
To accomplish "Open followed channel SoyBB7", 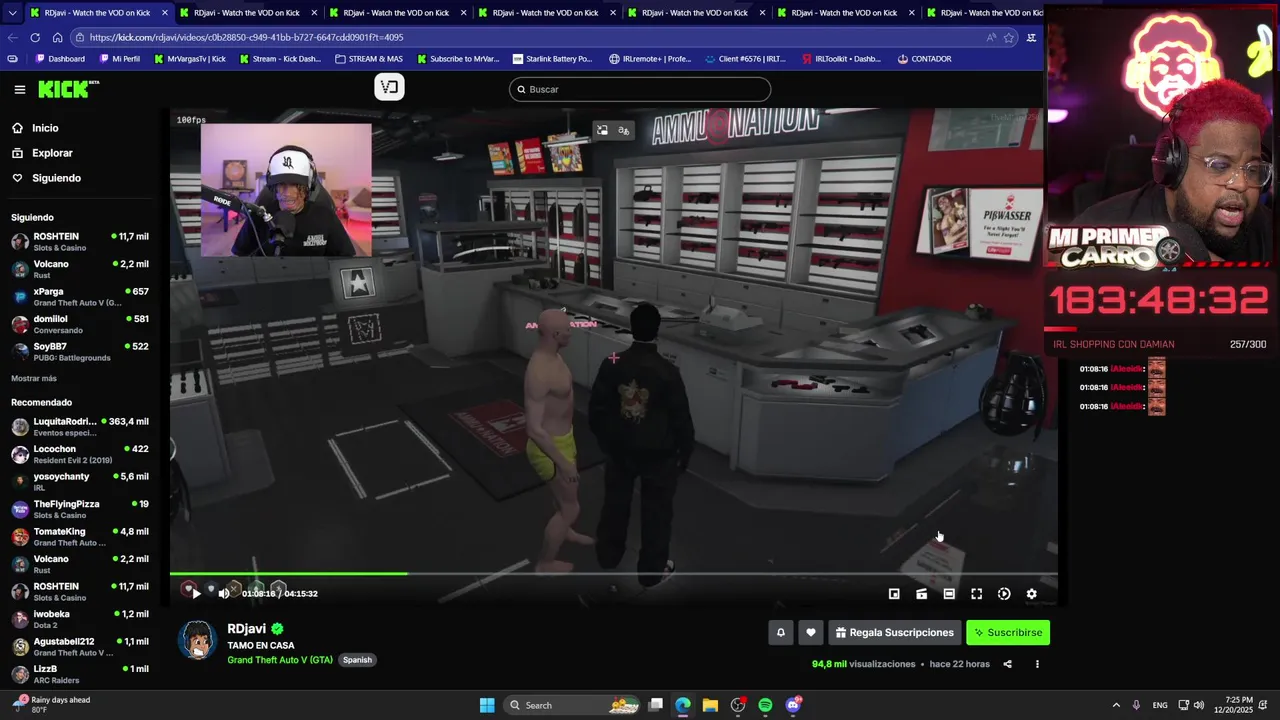I will click(x=80, y=352).
